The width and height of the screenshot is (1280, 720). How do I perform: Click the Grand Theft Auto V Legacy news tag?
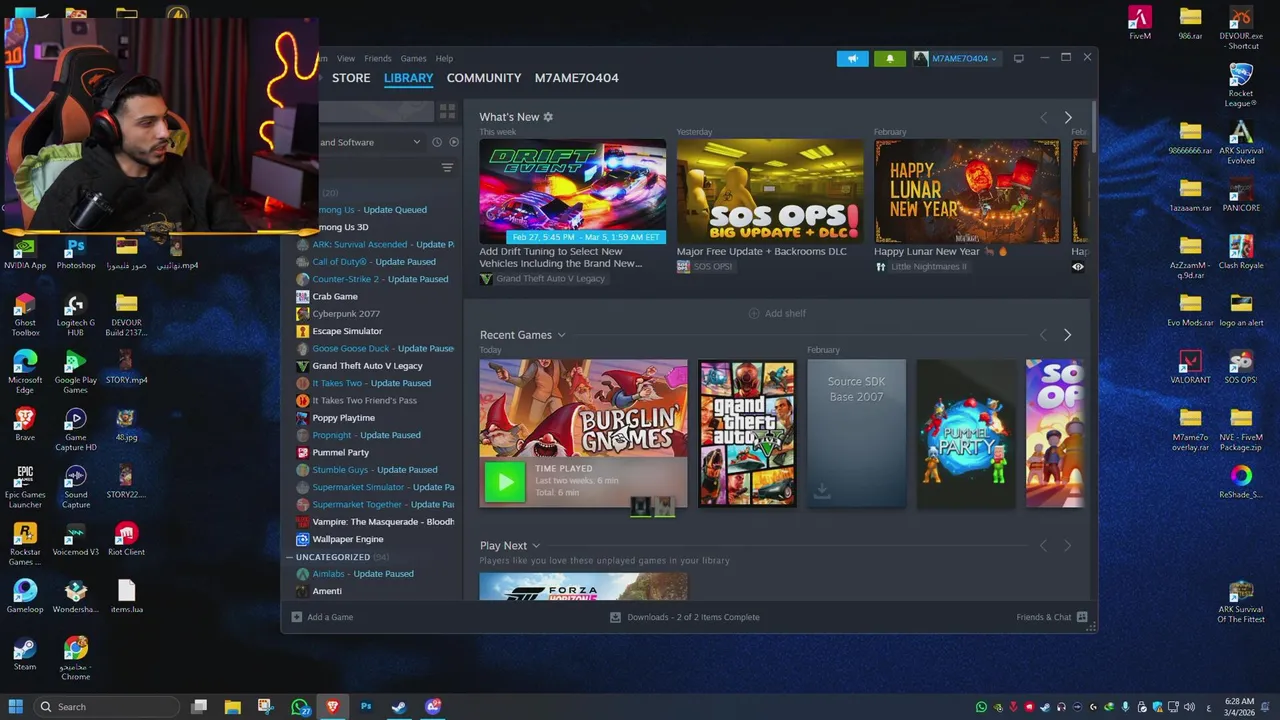(x=543, y=279)
